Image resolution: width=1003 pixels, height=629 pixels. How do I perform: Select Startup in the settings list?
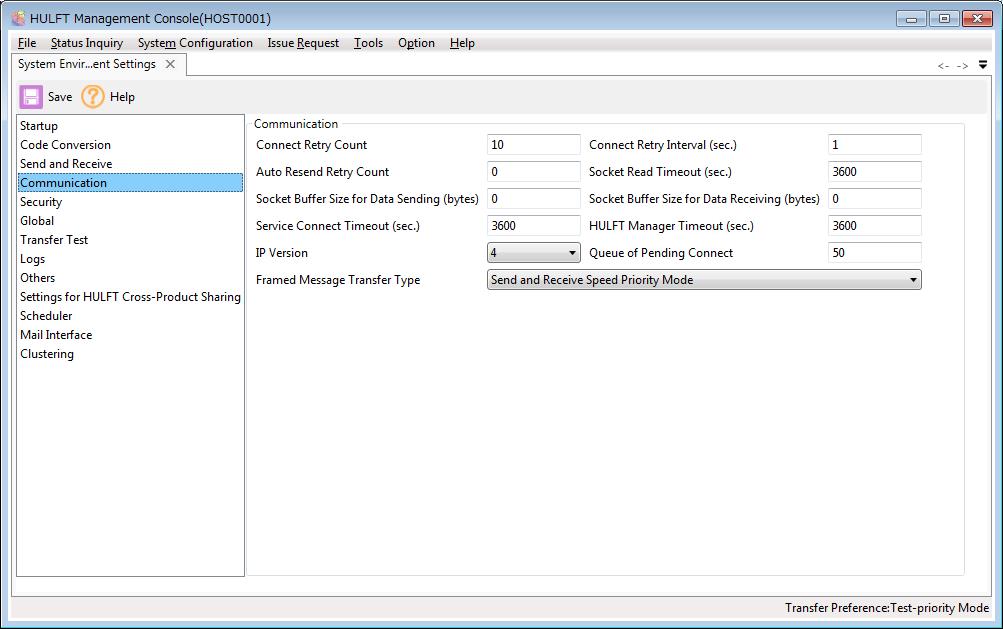(x=130, y=126)
